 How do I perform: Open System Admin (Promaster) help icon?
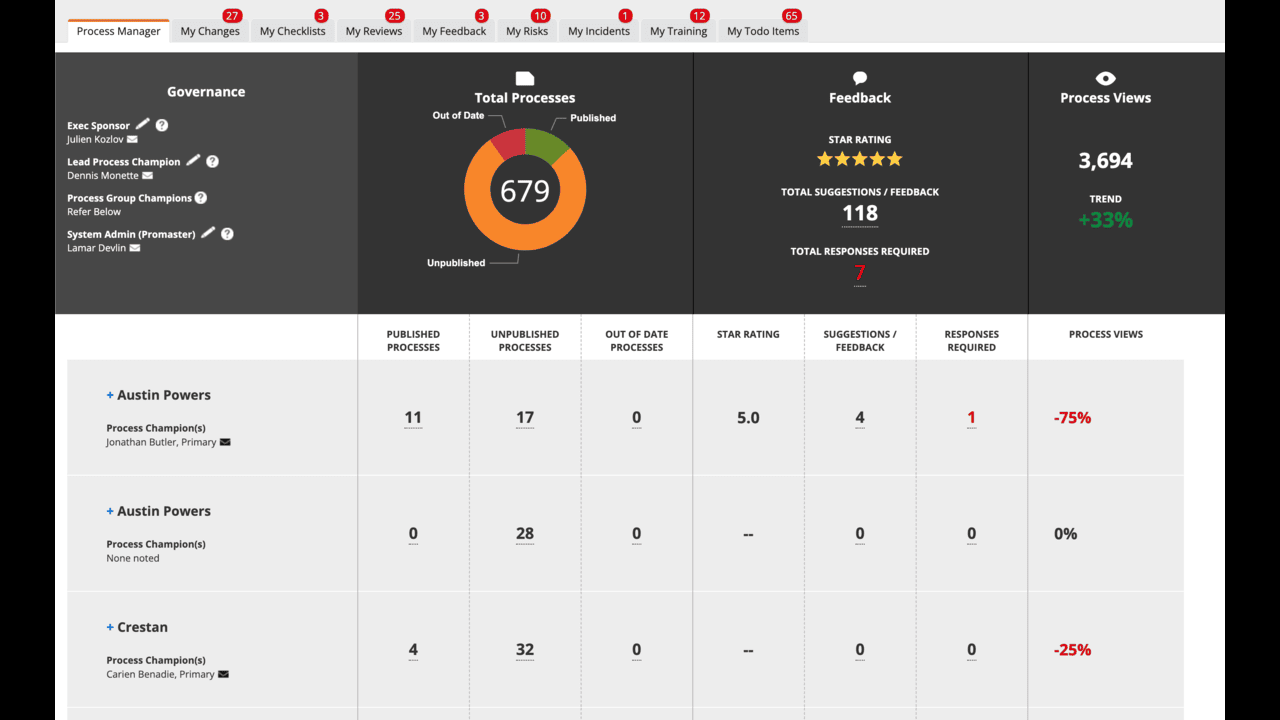[x=227, y=234]
